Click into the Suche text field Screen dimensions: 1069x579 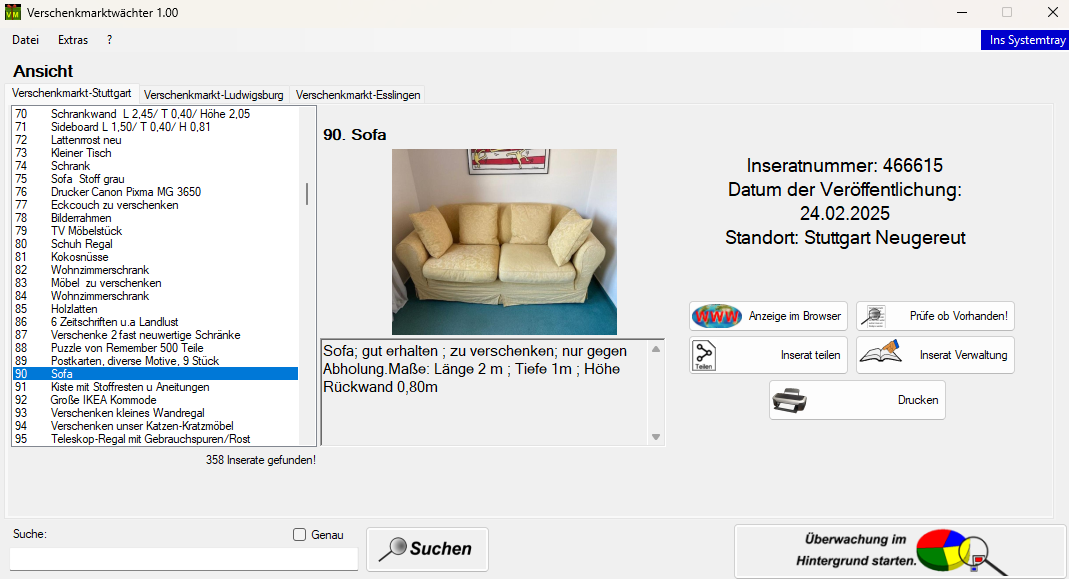pyautogui.click(x=183, y=559)
